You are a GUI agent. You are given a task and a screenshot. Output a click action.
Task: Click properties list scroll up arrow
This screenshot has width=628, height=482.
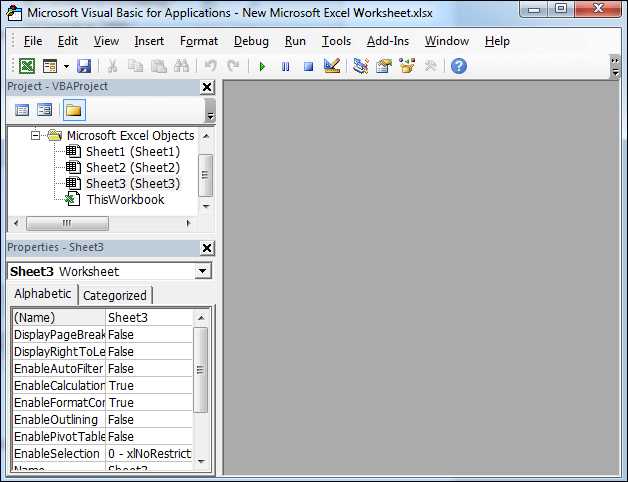click(201, 318)
